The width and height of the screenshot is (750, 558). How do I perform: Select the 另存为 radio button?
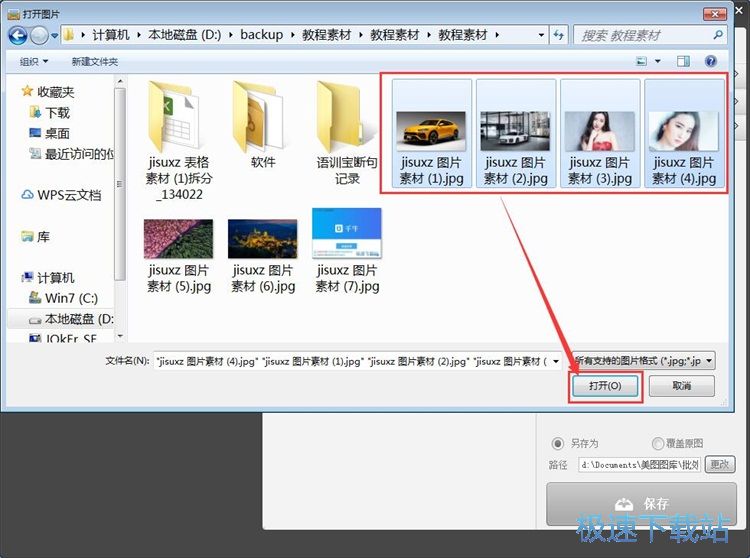tap(557, 443)
